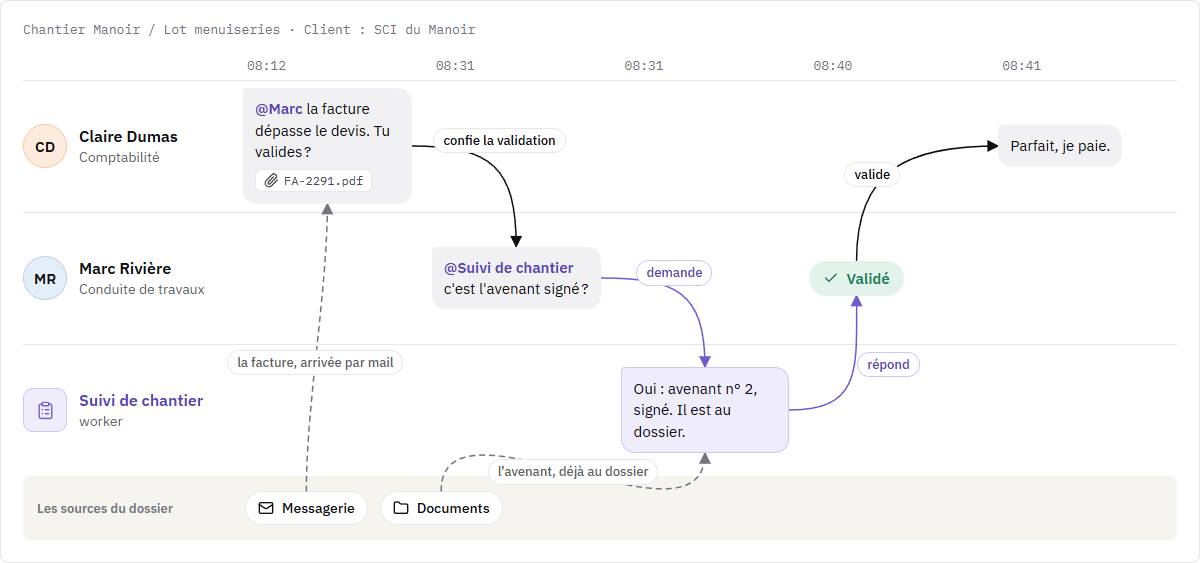Viewport: 1200px width, 563px height.
Task: Click the Claire Dumas name
Action: [128, 136]
